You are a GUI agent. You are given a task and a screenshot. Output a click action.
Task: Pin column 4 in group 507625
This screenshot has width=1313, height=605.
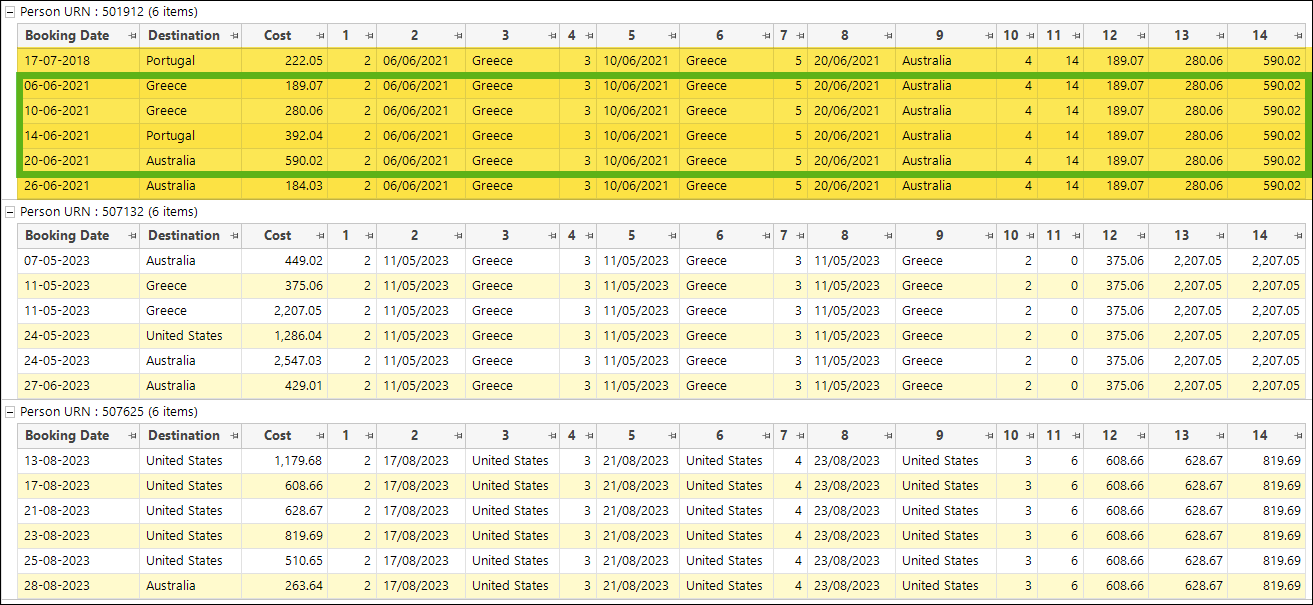coord(589,436)
